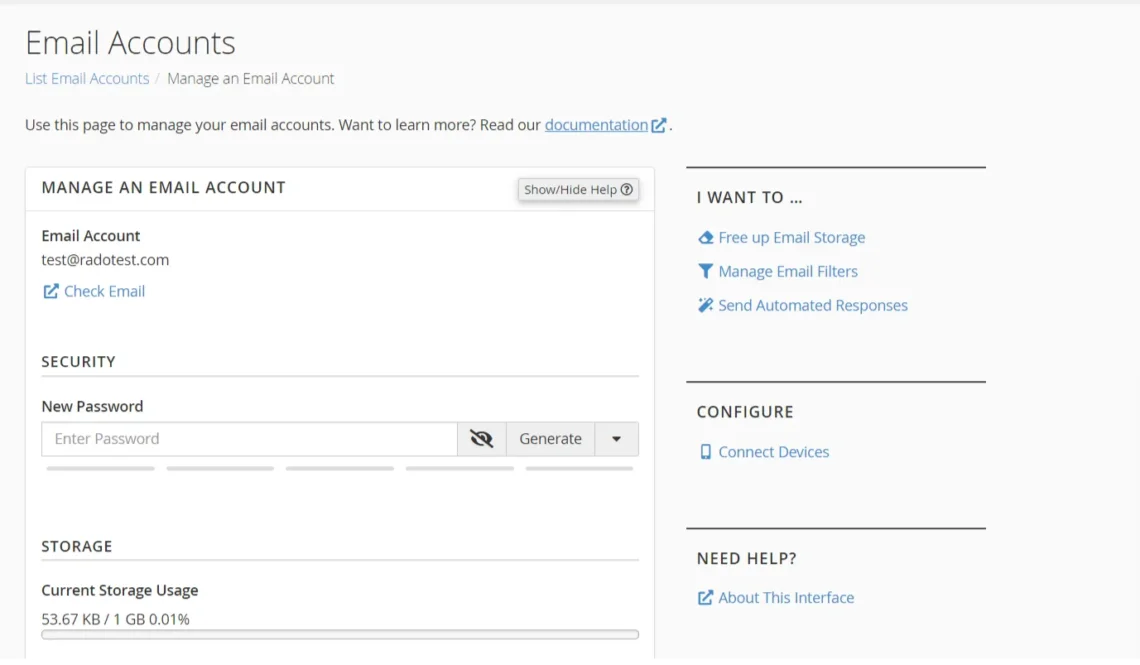Click the Generate button
1140x665 pixels.
(550, 438)
